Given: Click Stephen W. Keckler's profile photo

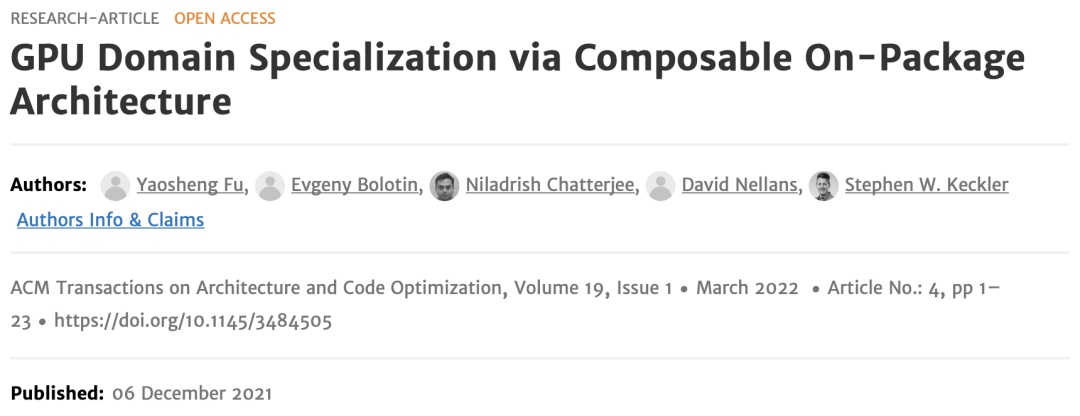Looking at the screenshot, I should 823,186.
